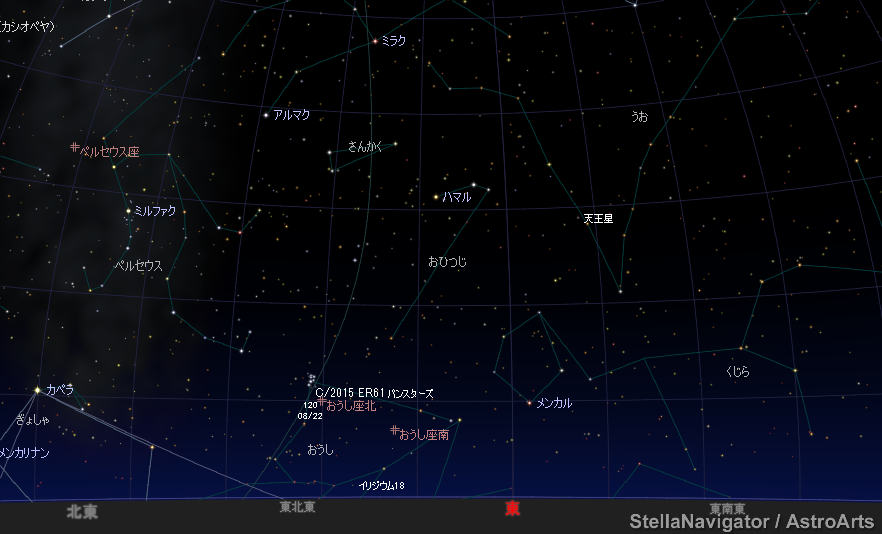Click the イリジウム18 satellite label
Viewport: 882px width, 534px height.
coord(381,486)
